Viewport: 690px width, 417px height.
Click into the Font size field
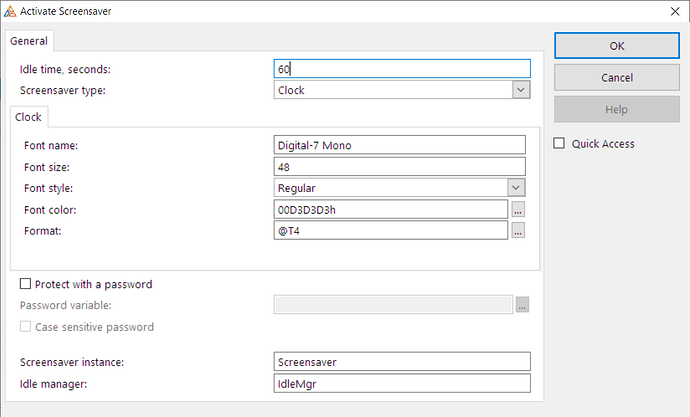click(x=399, y=166)
